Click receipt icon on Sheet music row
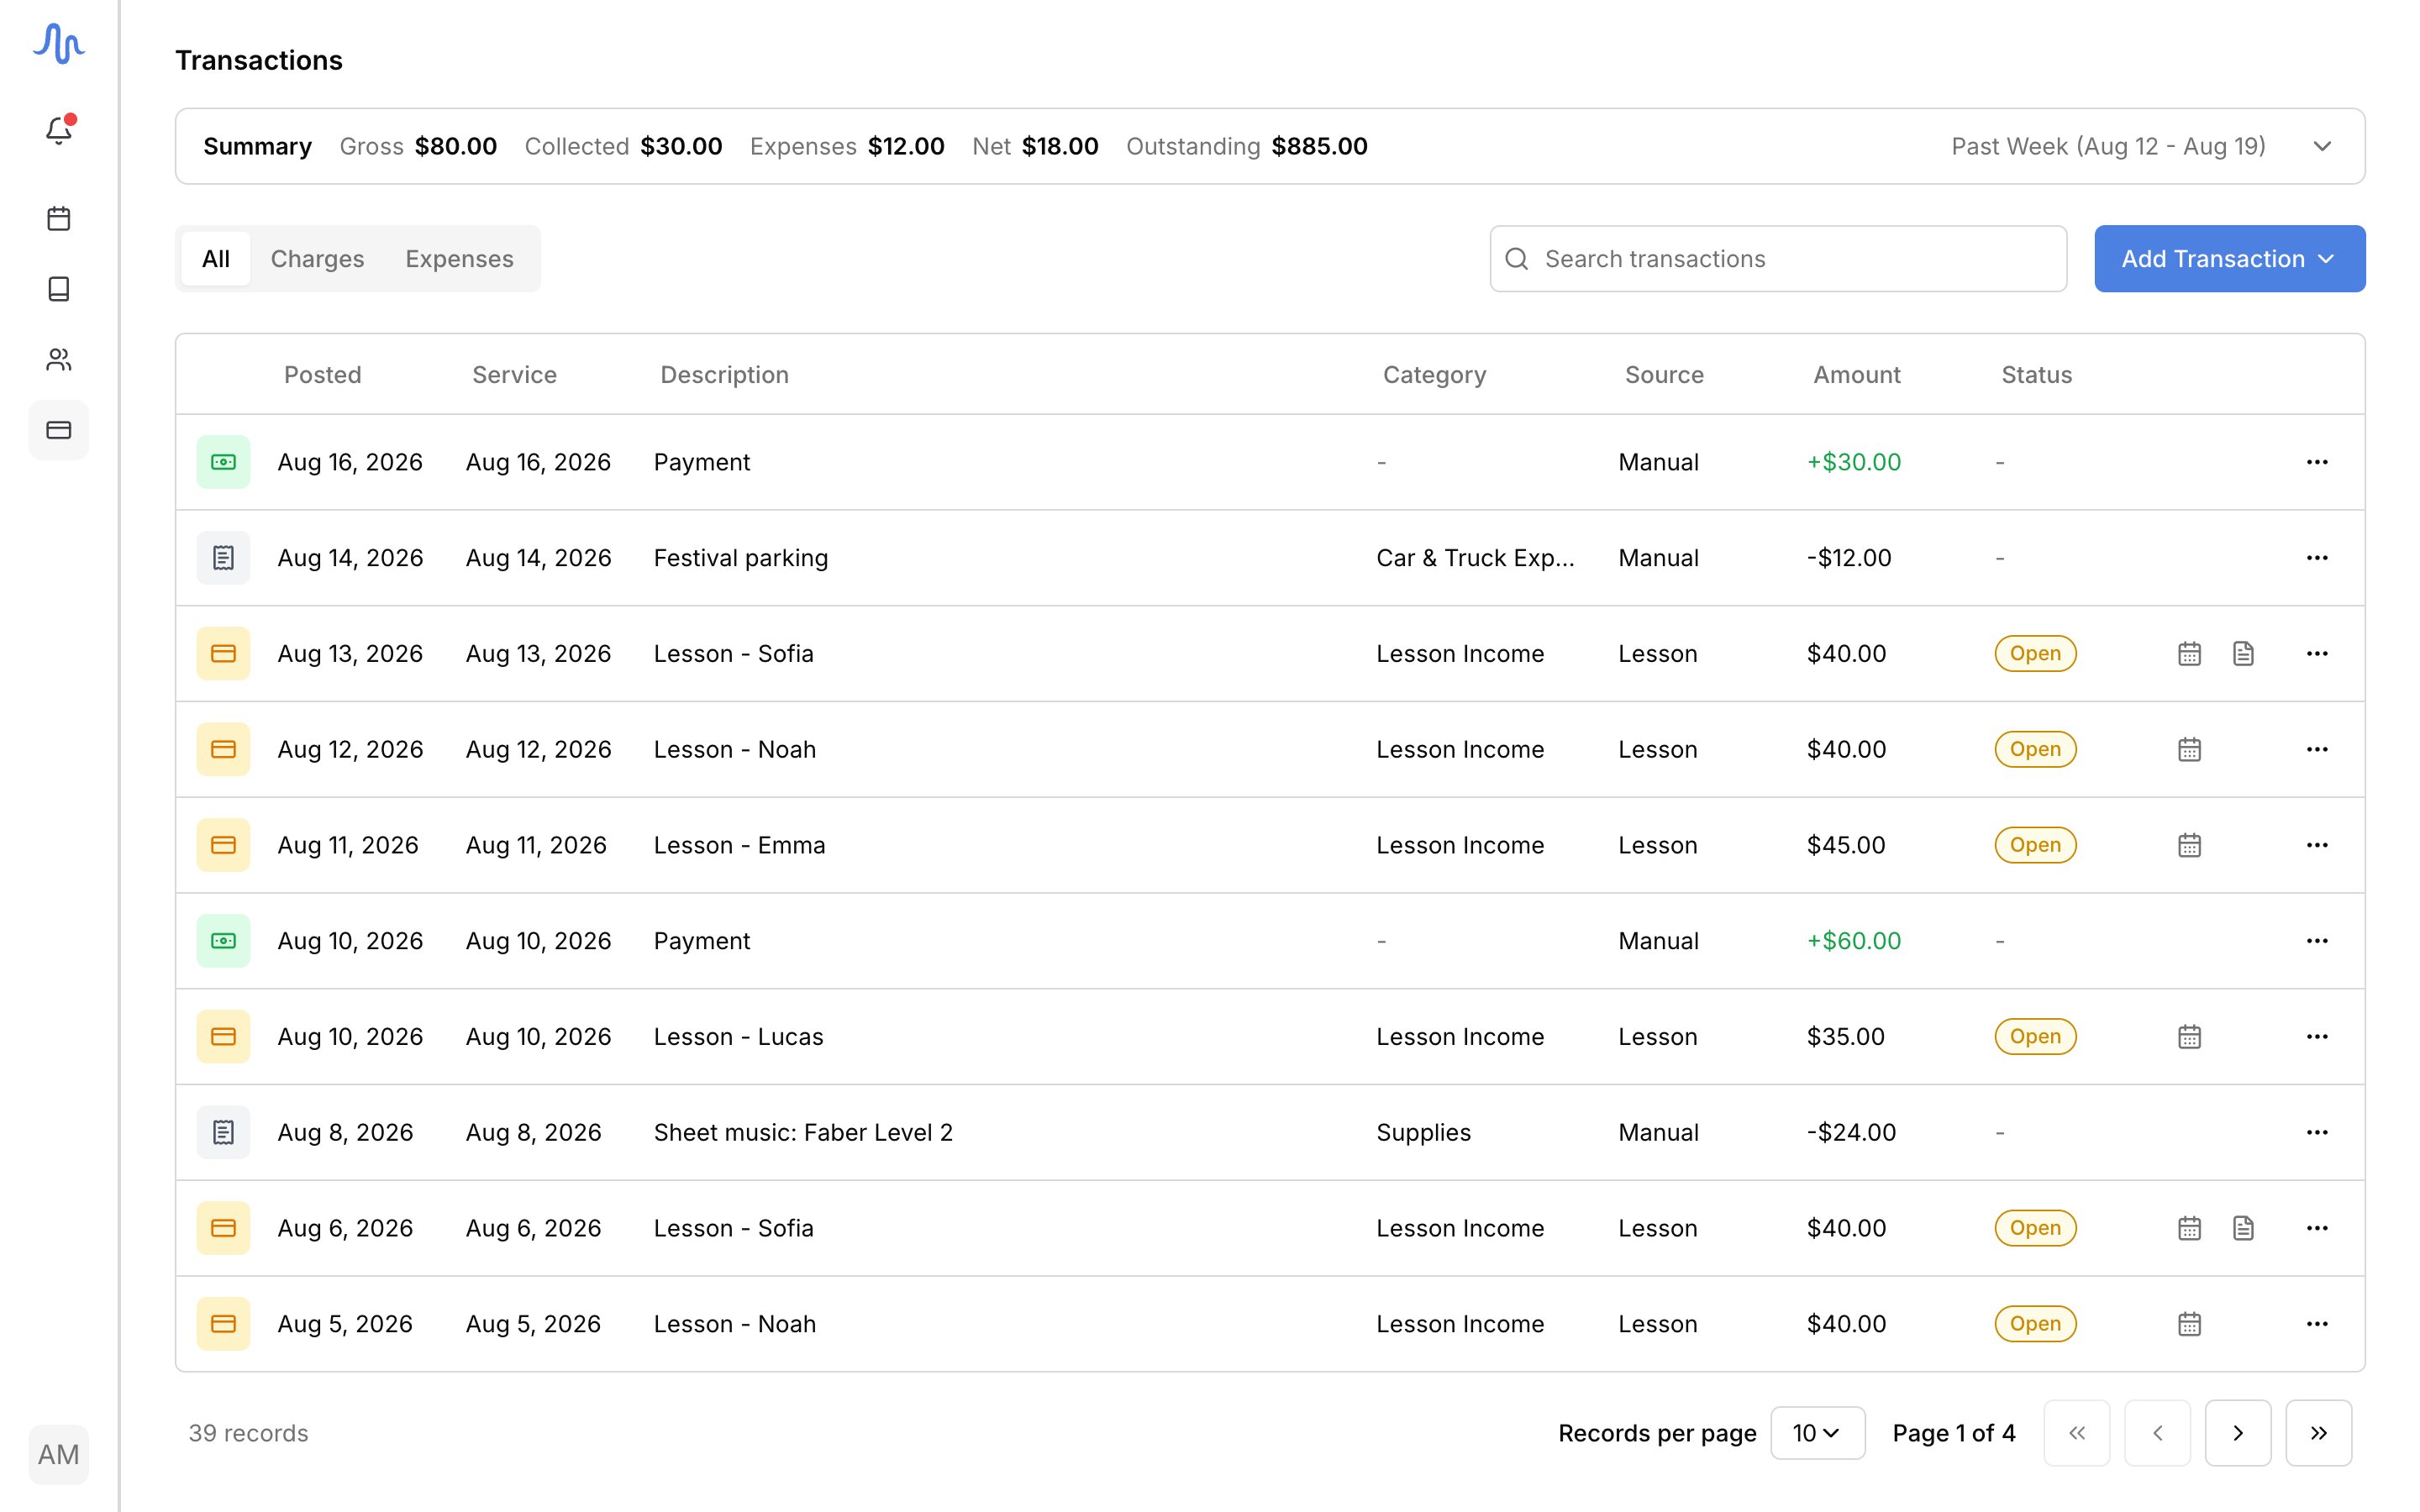The width and height of the screenshot is (2420, 1512). (223, 1132)
